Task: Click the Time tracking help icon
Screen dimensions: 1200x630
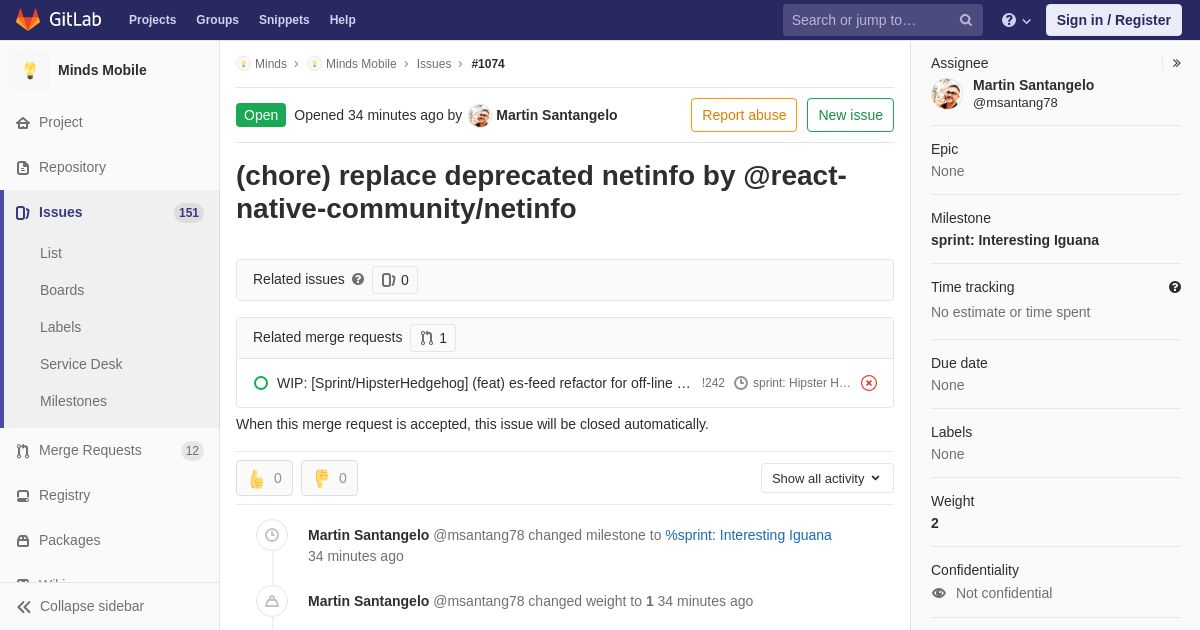Action: 1175,287
